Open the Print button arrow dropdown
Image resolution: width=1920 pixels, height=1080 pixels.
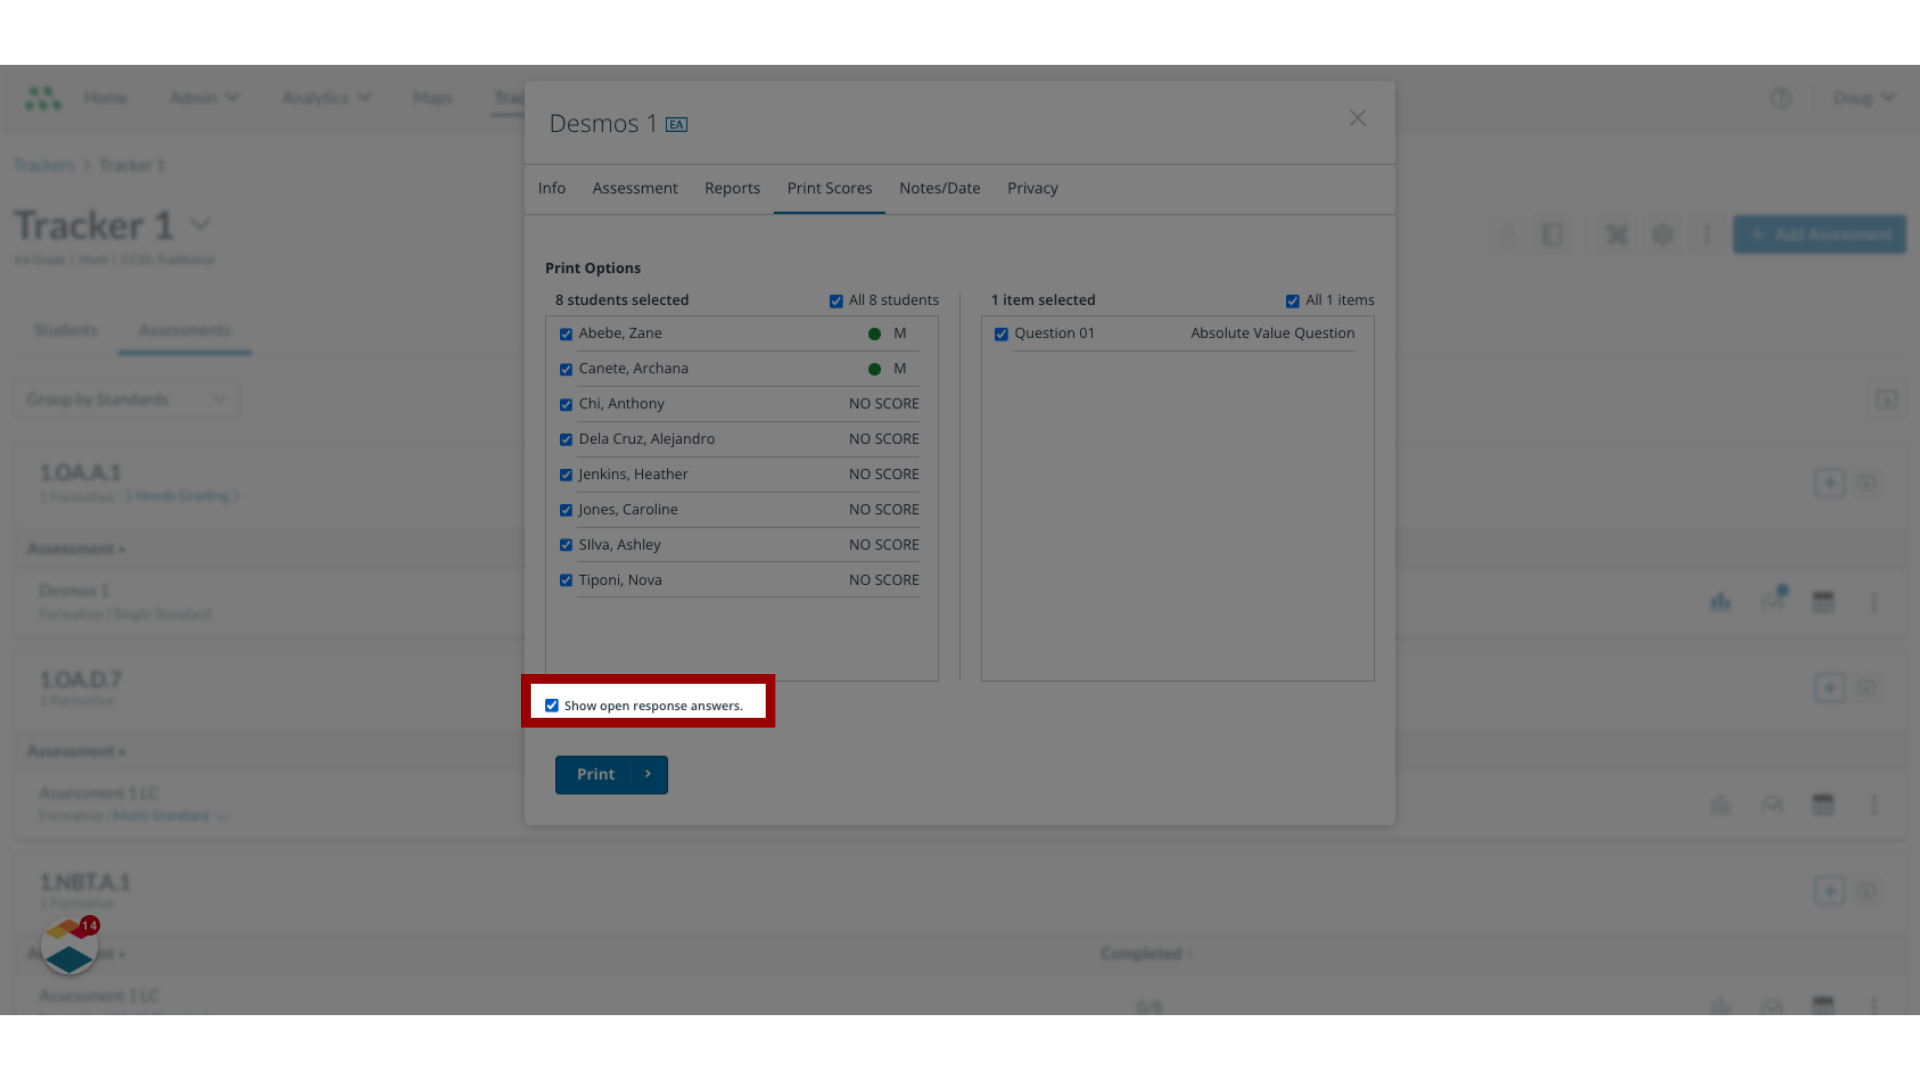(648, 774)
